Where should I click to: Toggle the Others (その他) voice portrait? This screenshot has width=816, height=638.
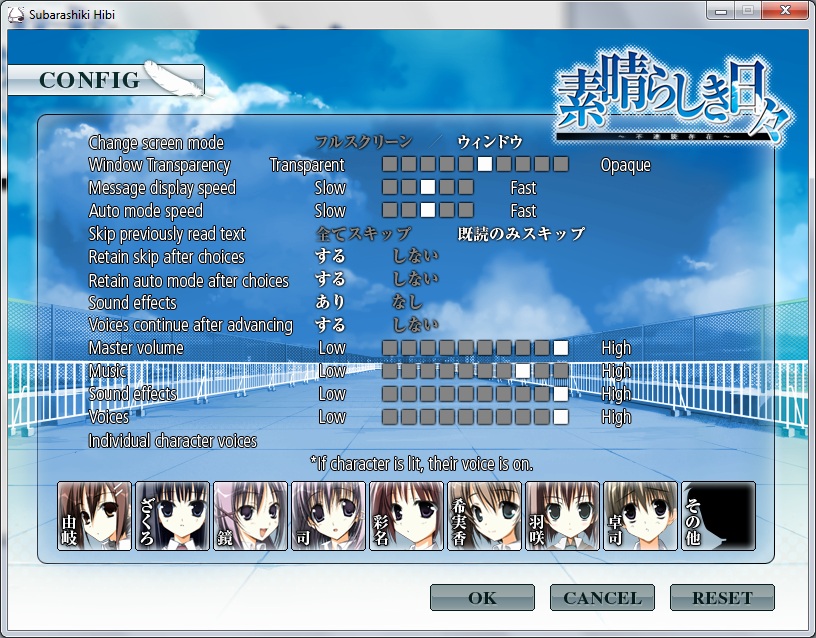tap(719, 516)
